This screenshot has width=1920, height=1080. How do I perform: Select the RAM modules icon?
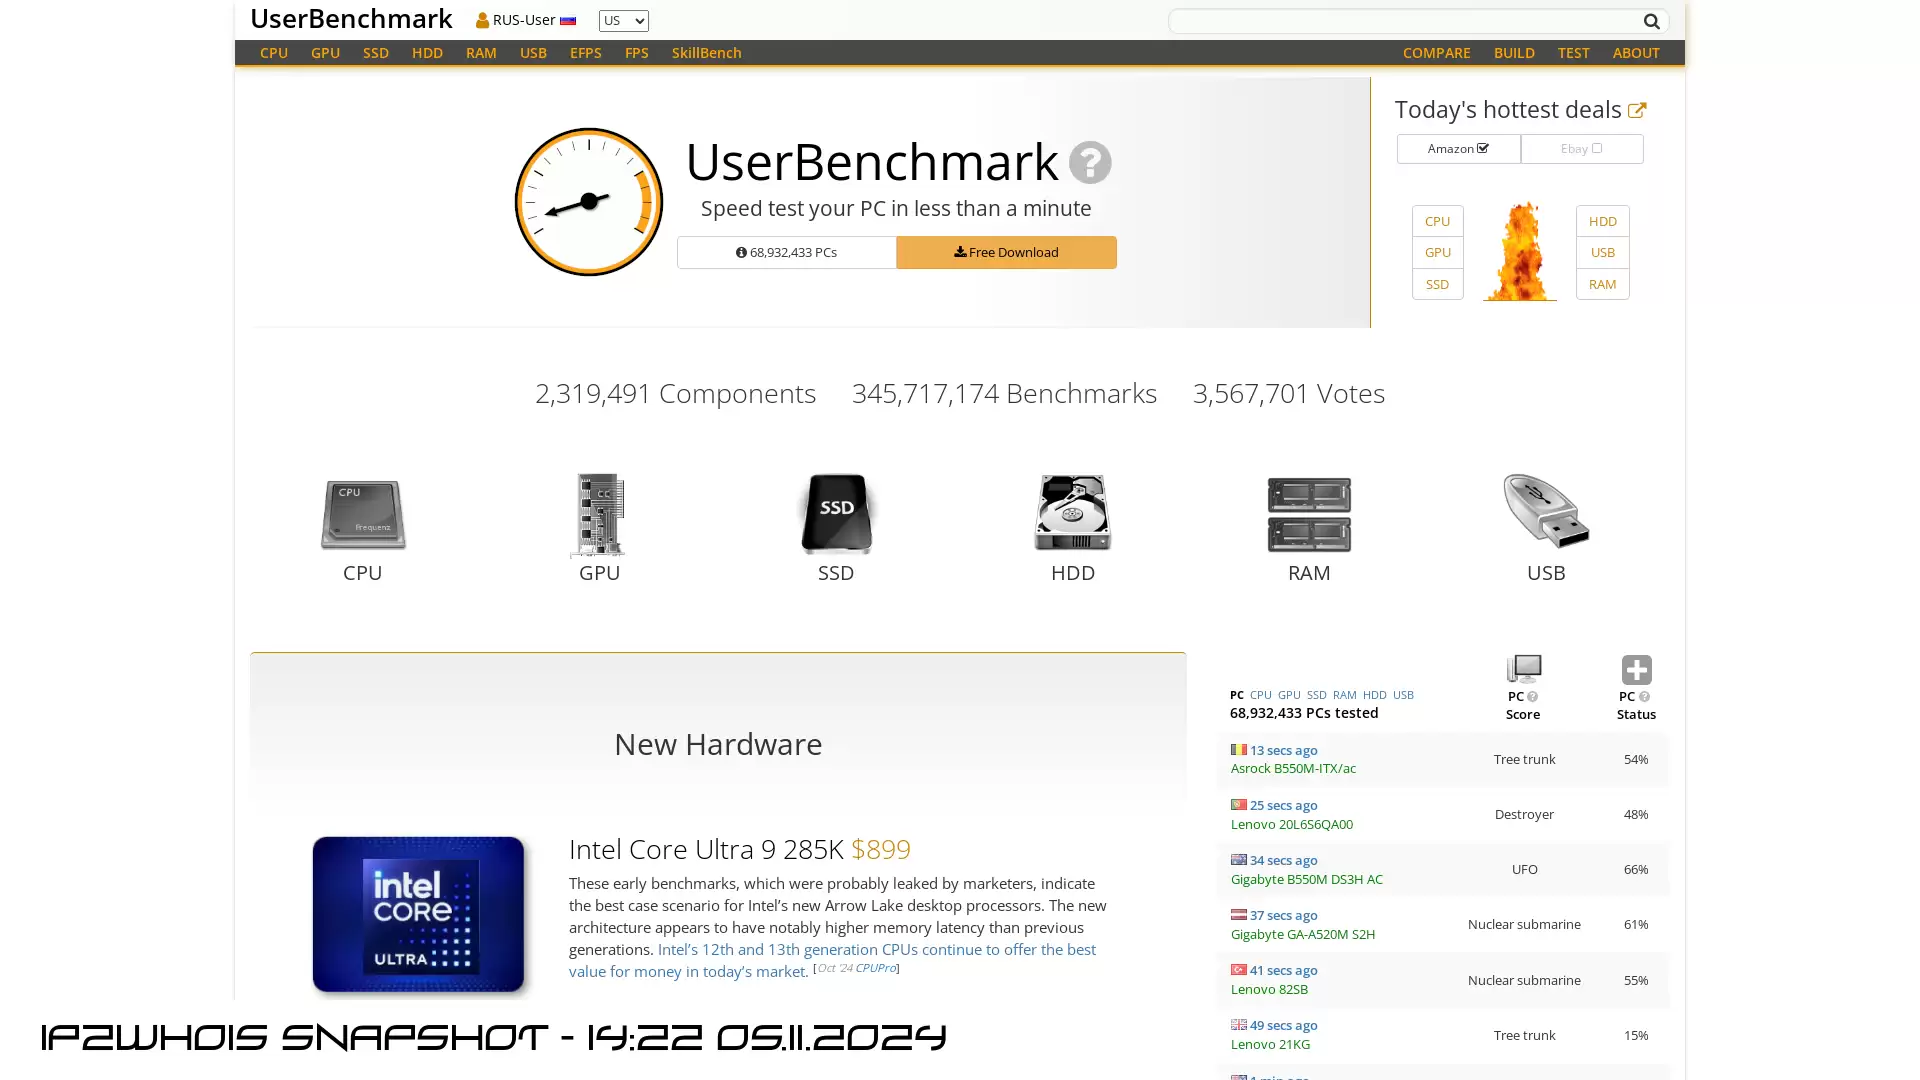click(1309, 514)
